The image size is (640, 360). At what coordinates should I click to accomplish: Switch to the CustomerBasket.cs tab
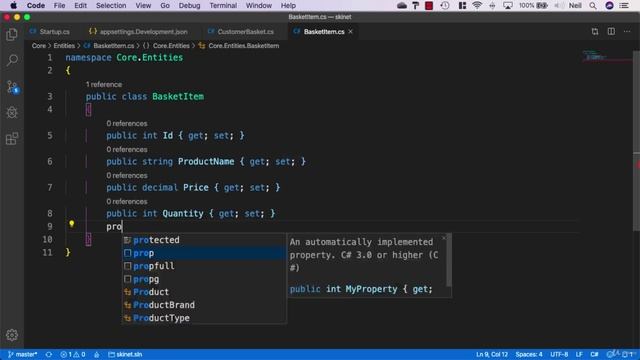pyautogui.click(x=241, y=31)
